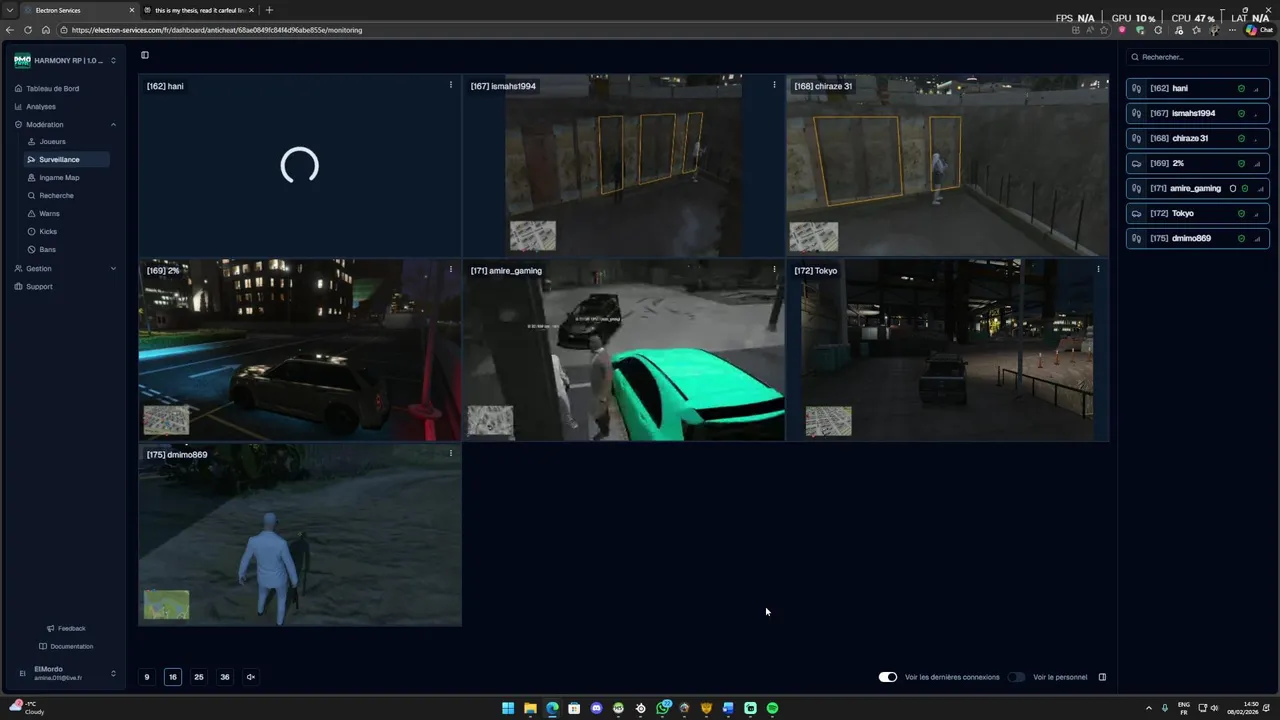This screenshot has height=720, width=1280.
Task: Open Spotify from taskbar
Action: (x=772, y=708)
